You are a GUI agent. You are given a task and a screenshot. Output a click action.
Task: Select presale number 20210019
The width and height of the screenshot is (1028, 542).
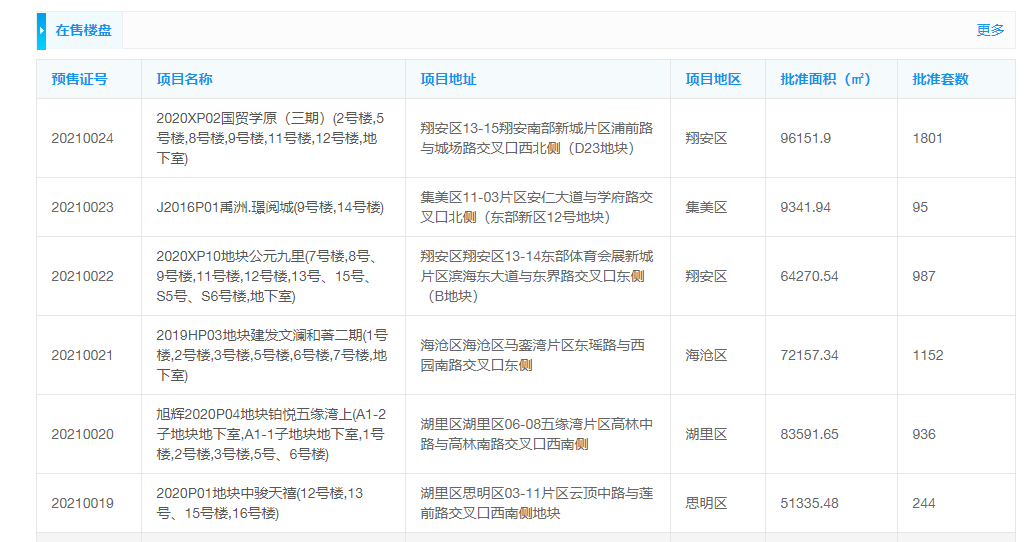[83, 503]
